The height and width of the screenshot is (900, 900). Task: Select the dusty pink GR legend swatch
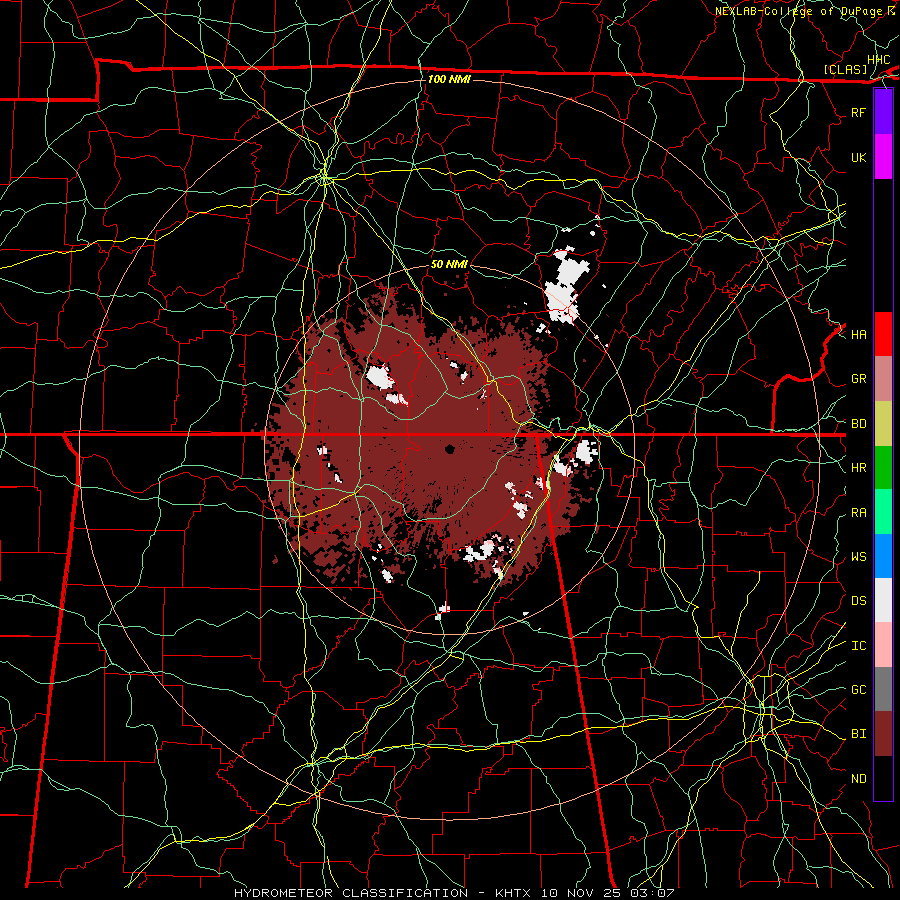pyautogui.click(x=883, y=379)
